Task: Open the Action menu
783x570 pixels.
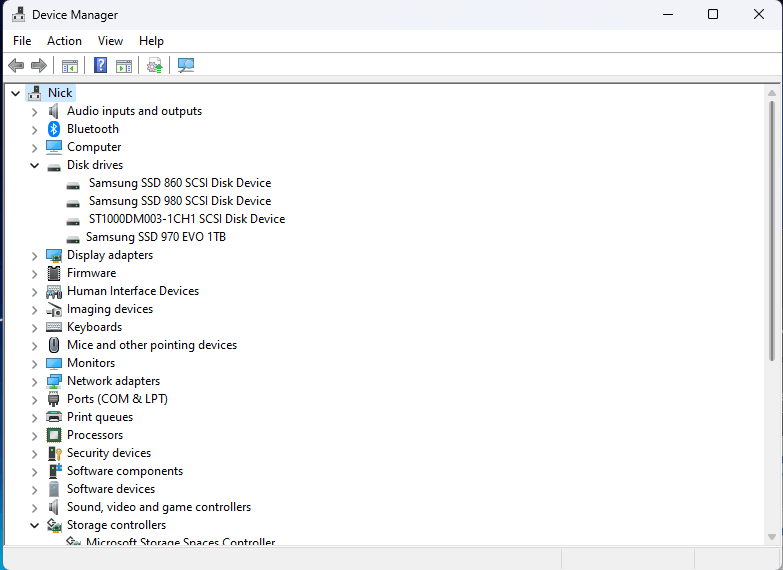Action: pyautogui.click(x=64, y=41)
